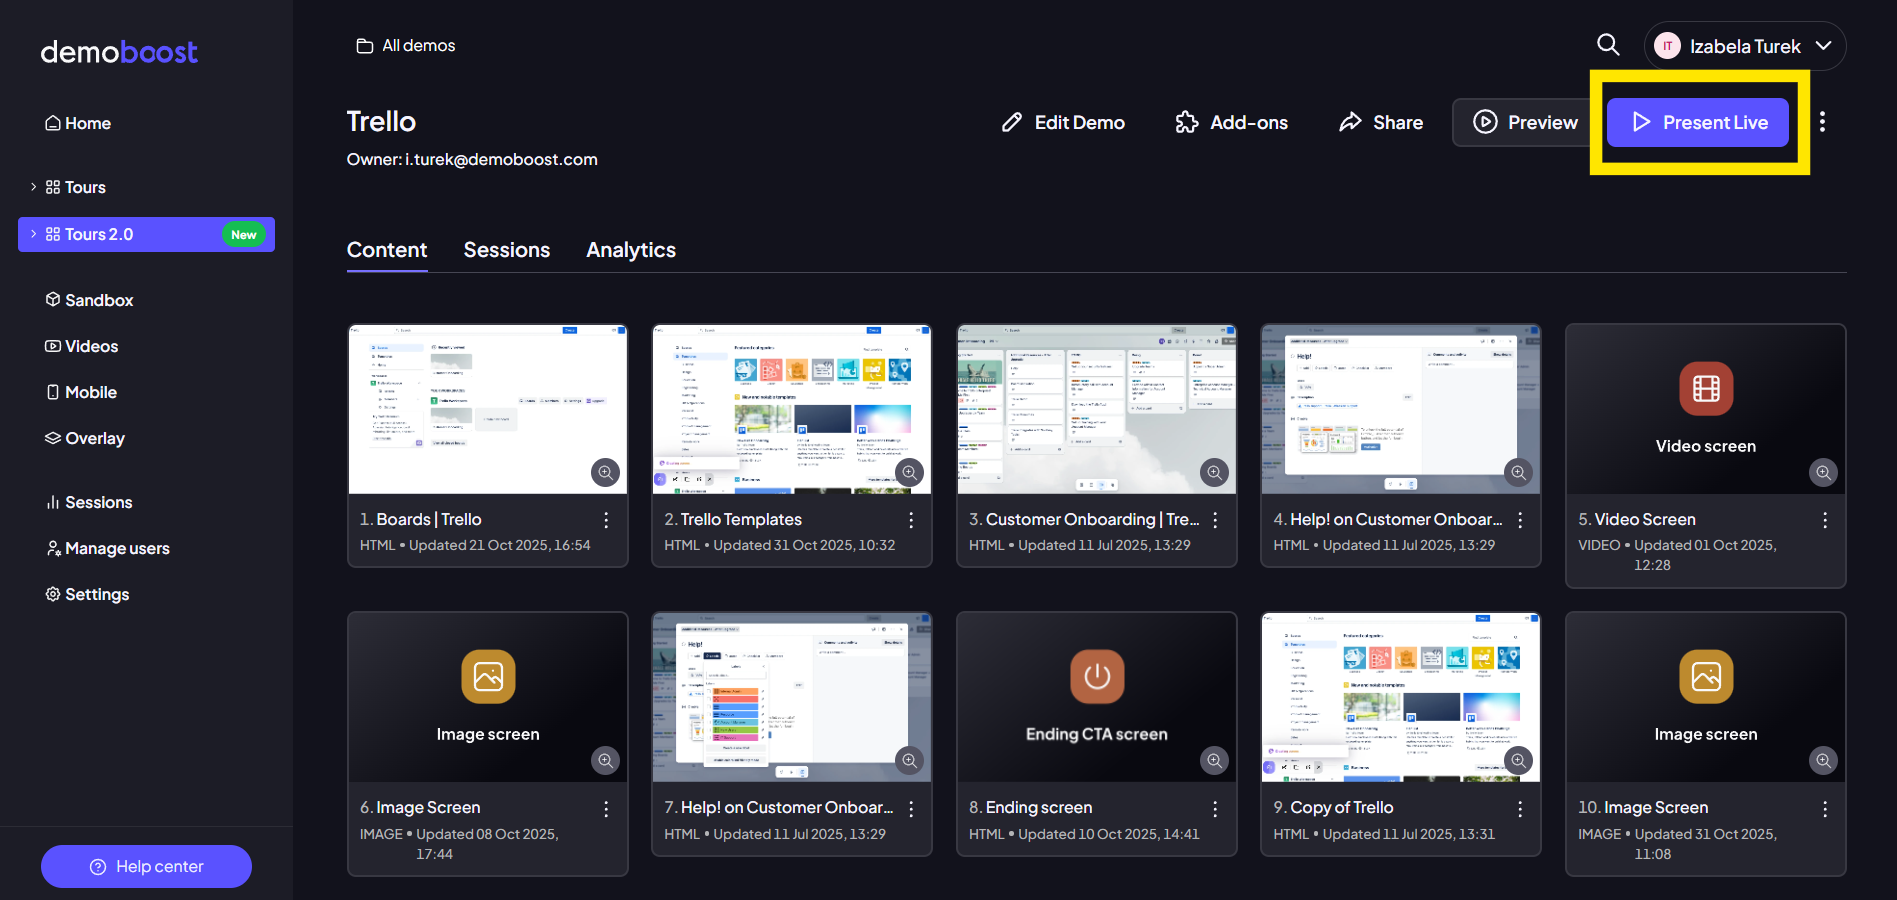The image size is (1897, 900).
Task: Open options menu for 10. Image Screen
Action: tap(1825, 808)
